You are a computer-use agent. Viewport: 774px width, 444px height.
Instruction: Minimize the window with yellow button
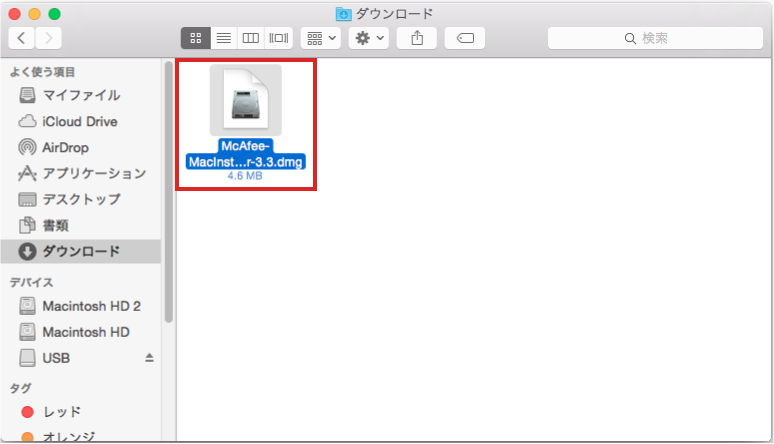35,14
